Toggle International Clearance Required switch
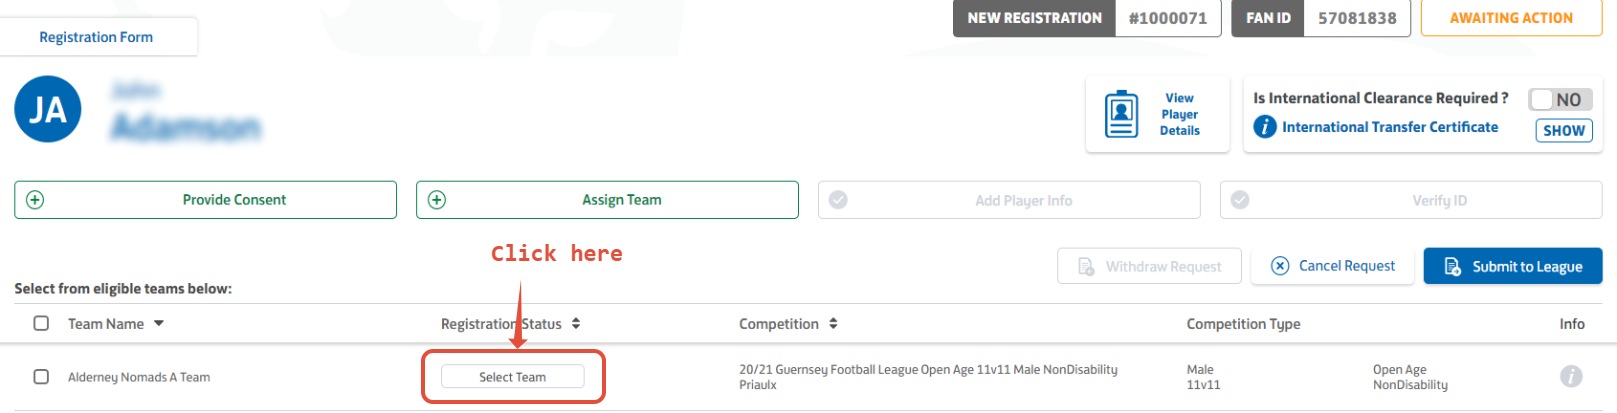This screenshot has width=1617, height=413. point(1560,100)
